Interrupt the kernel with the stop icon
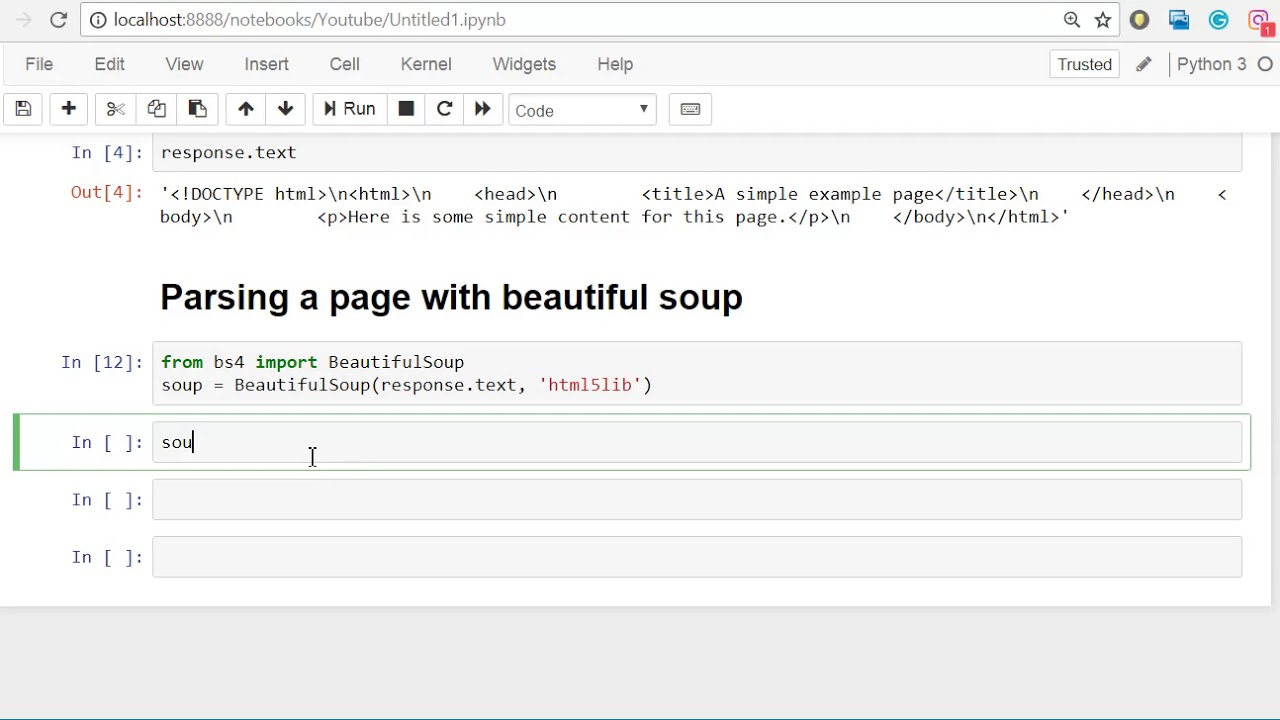 (406, 109)
